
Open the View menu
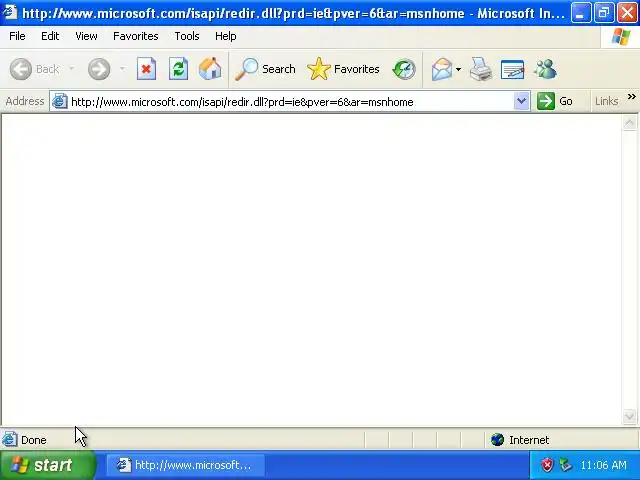click(86, 36)
